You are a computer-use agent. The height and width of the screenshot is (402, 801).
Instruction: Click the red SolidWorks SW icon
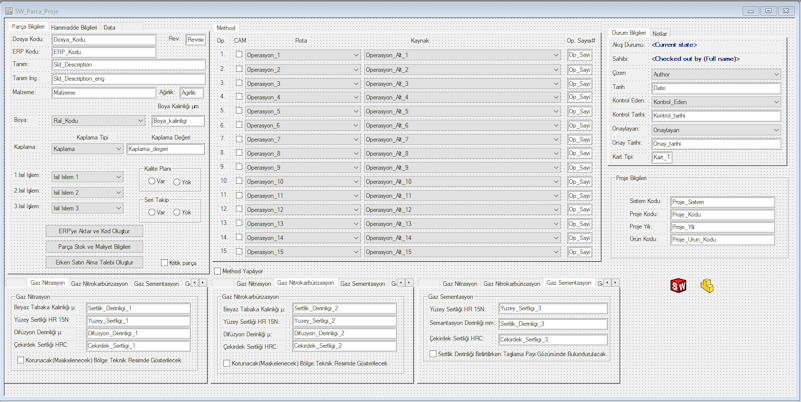click(x=678, y=286)
